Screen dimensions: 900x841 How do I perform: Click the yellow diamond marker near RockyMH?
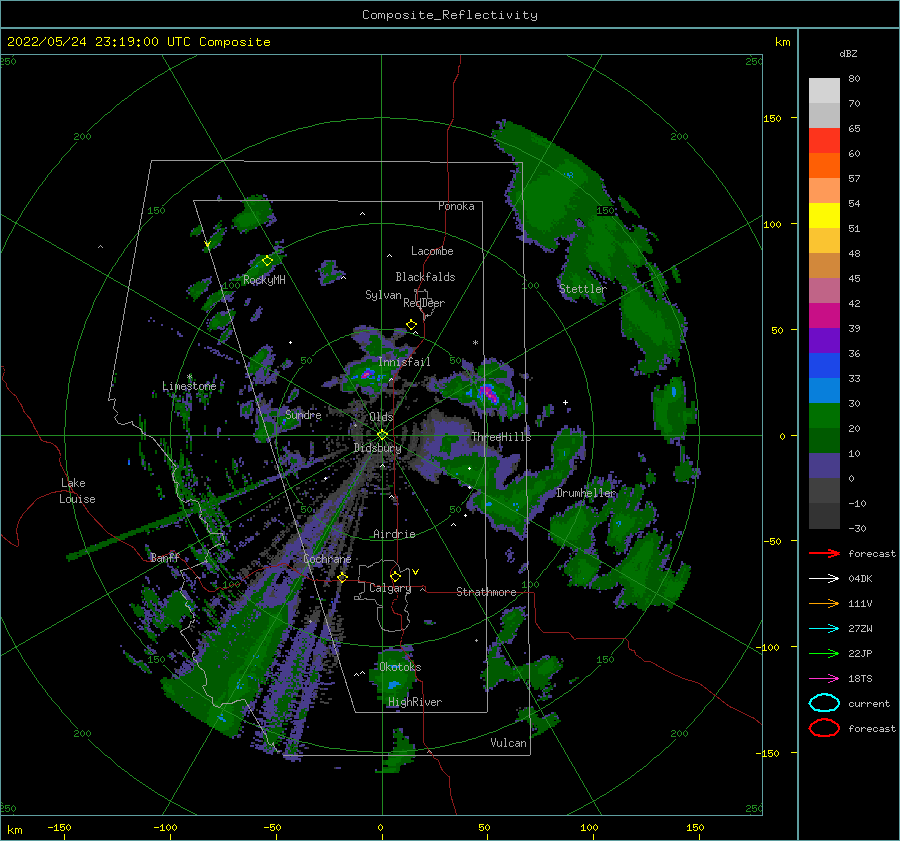click(267, 261)
